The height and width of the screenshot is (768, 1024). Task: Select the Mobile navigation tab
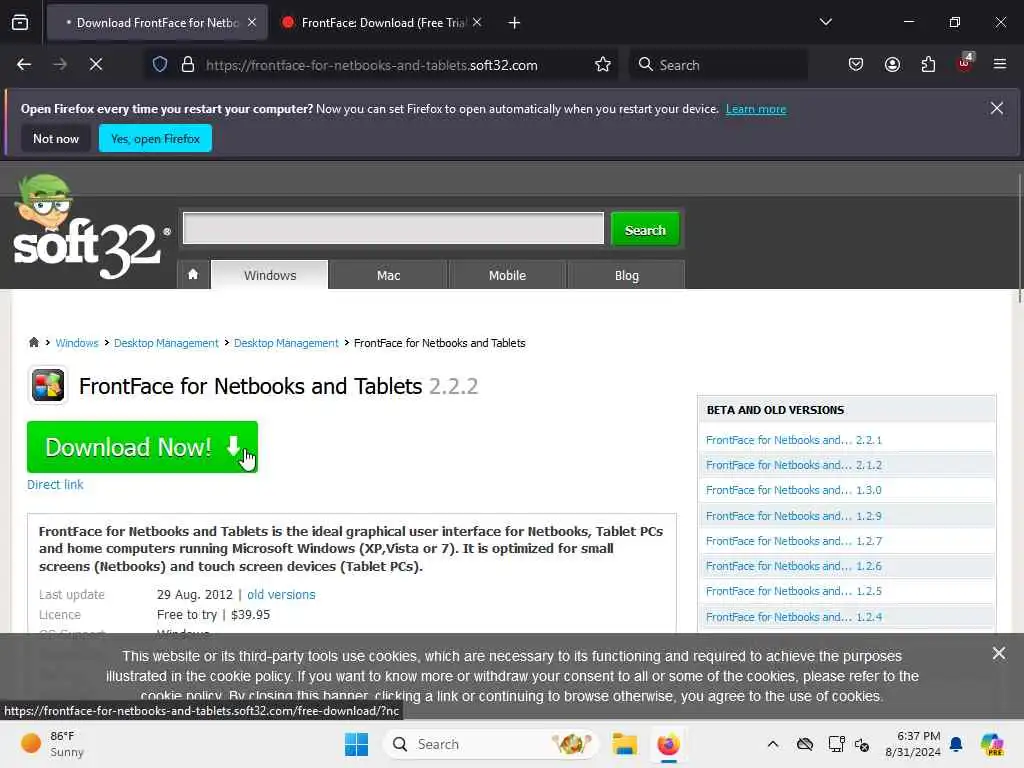[507, 275]
